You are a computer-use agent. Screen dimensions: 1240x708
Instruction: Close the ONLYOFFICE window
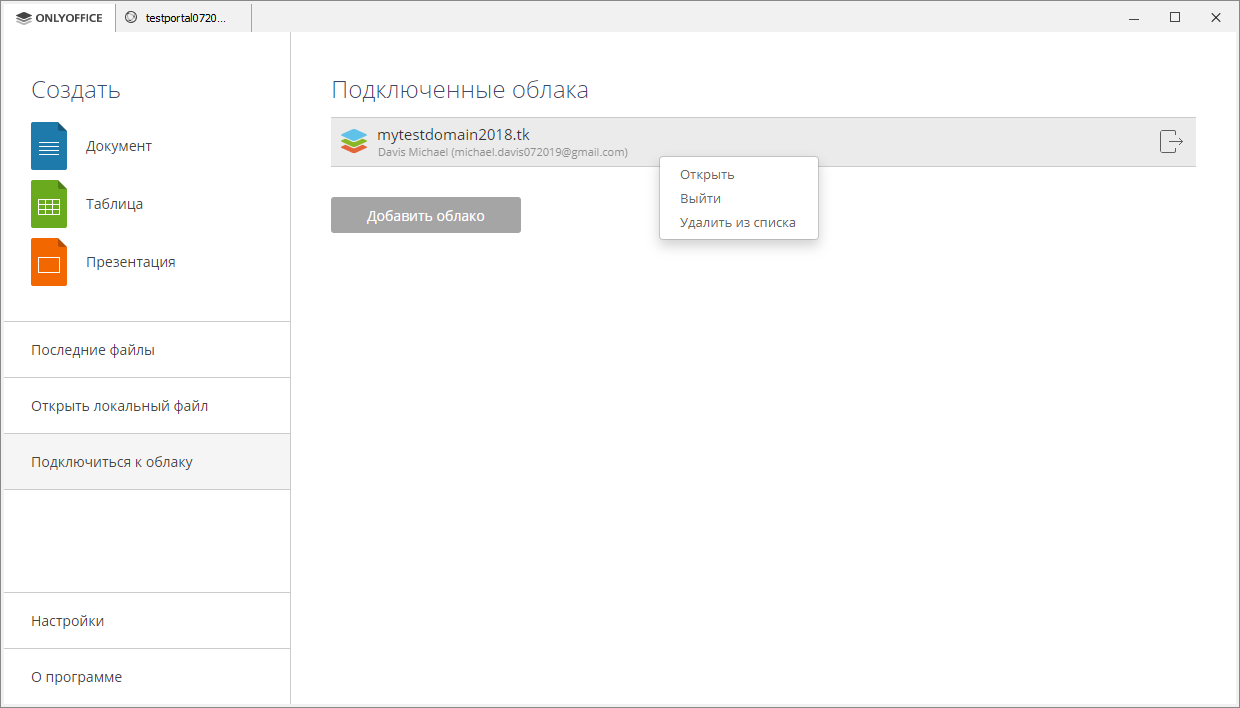click(x=1216, y=17)
